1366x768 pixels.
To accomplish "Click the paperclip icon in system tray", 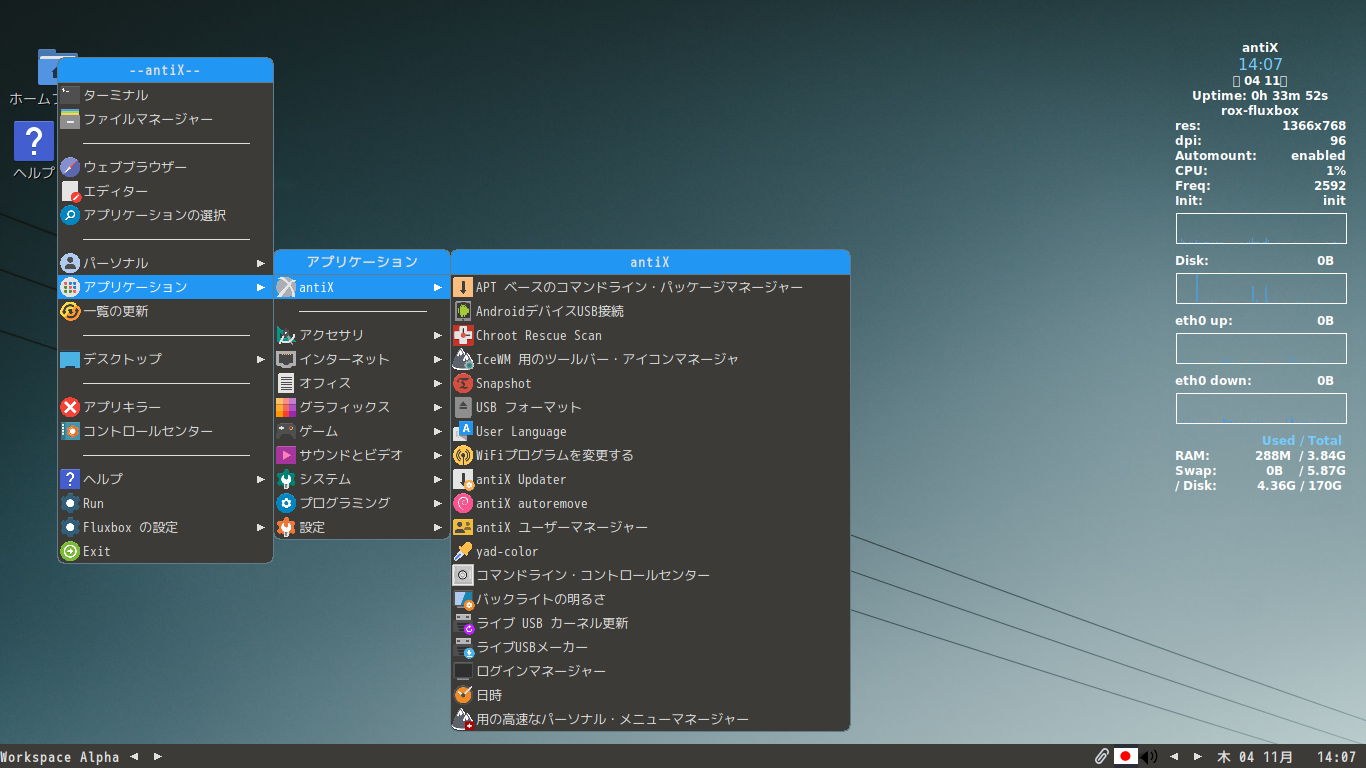I will pos(1101,756).
